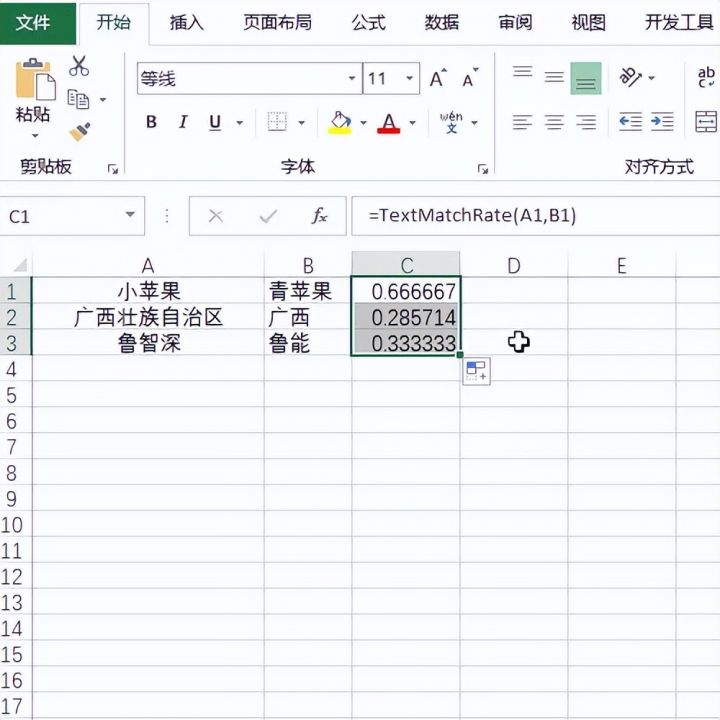
Task: Click the formula bar with TextMatchRate formula
Action: point(535,216)
